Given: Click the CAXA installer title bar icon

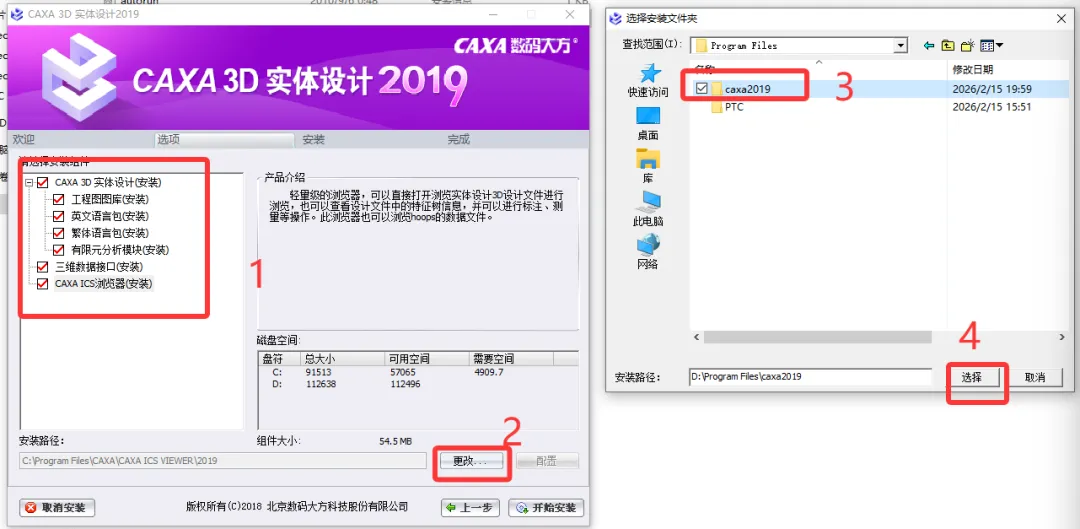Looking at the screenshot, I should pos(16,14).
